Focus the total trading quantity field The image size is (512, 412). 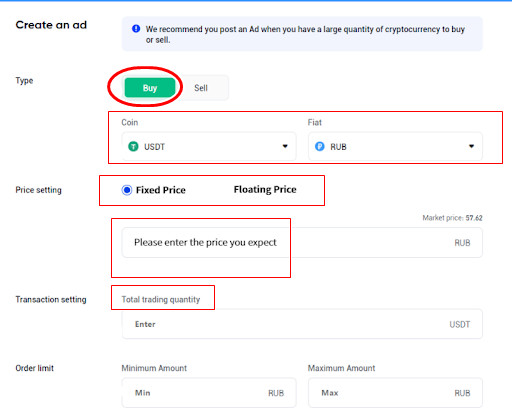point(302,324)
